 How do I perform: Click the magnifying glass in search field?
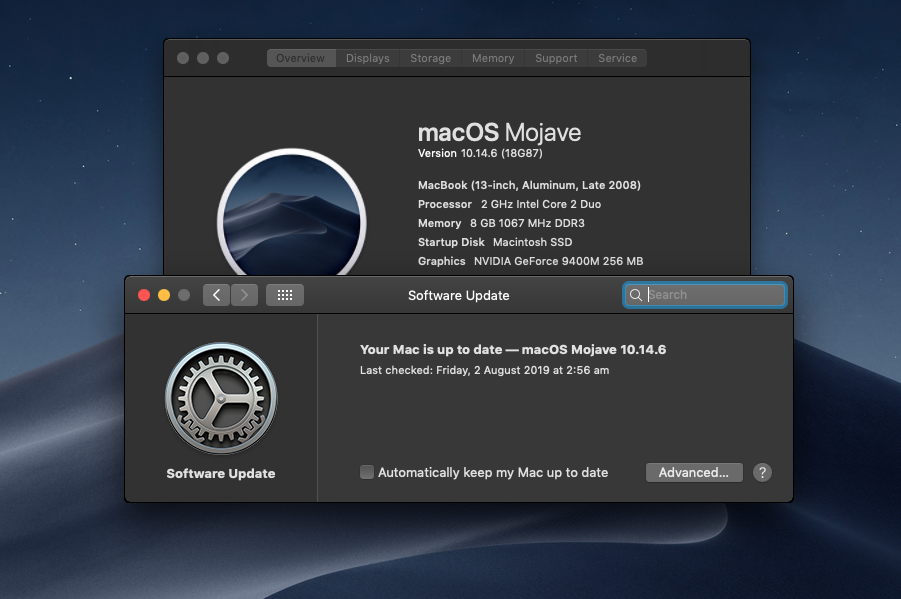click(636, 295)
